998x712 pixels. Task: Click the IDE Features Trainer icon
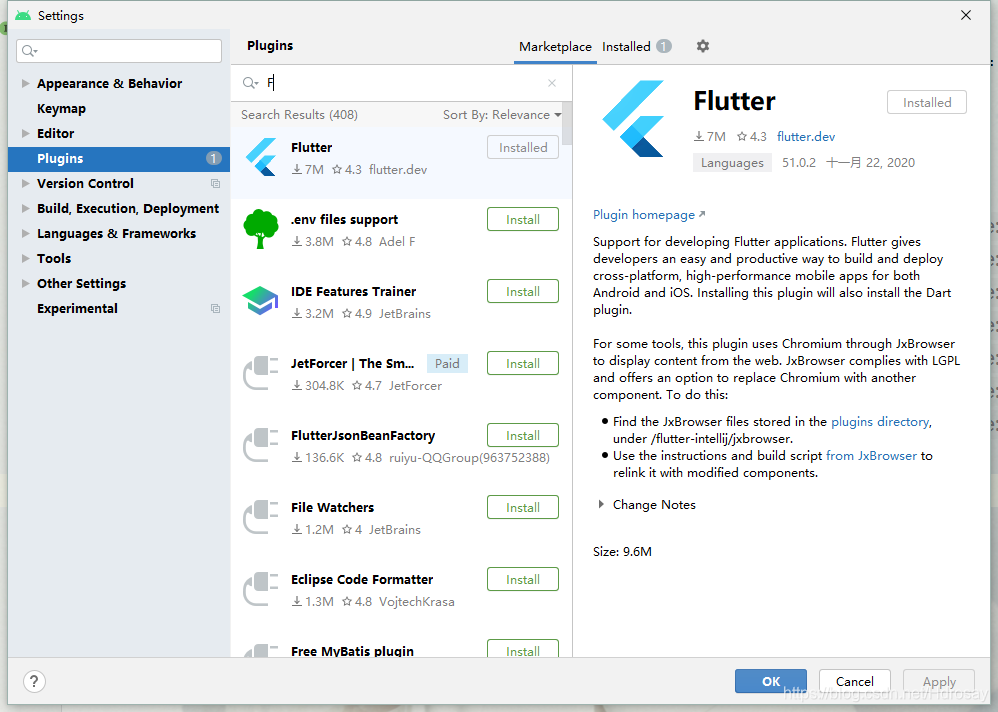click(261, 300)
